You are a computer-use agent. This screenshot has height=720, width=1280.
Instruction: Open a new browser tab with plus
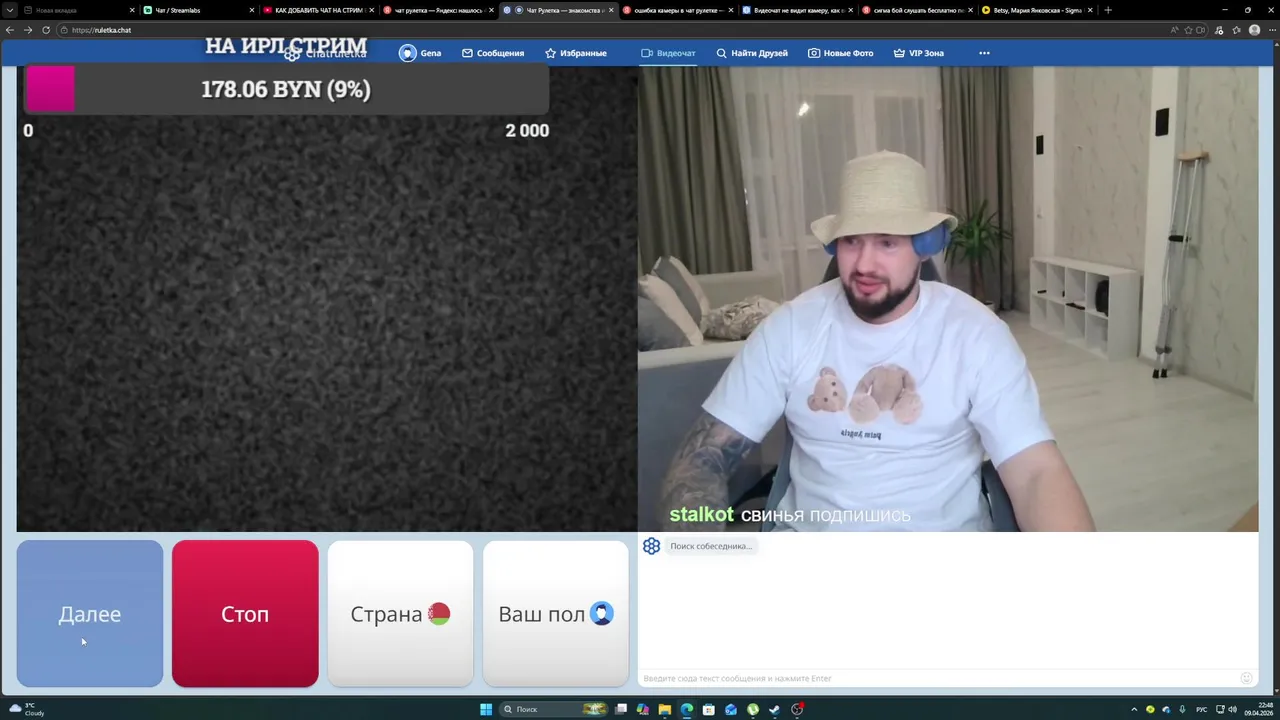pyautogui.click(x=1107, y=10)
